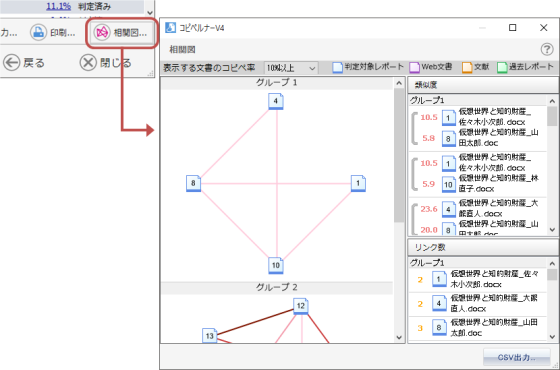Click document 4 icon in link count list
Image resolution: width=560 pixels, height=370 pixels.
(439, 303)
